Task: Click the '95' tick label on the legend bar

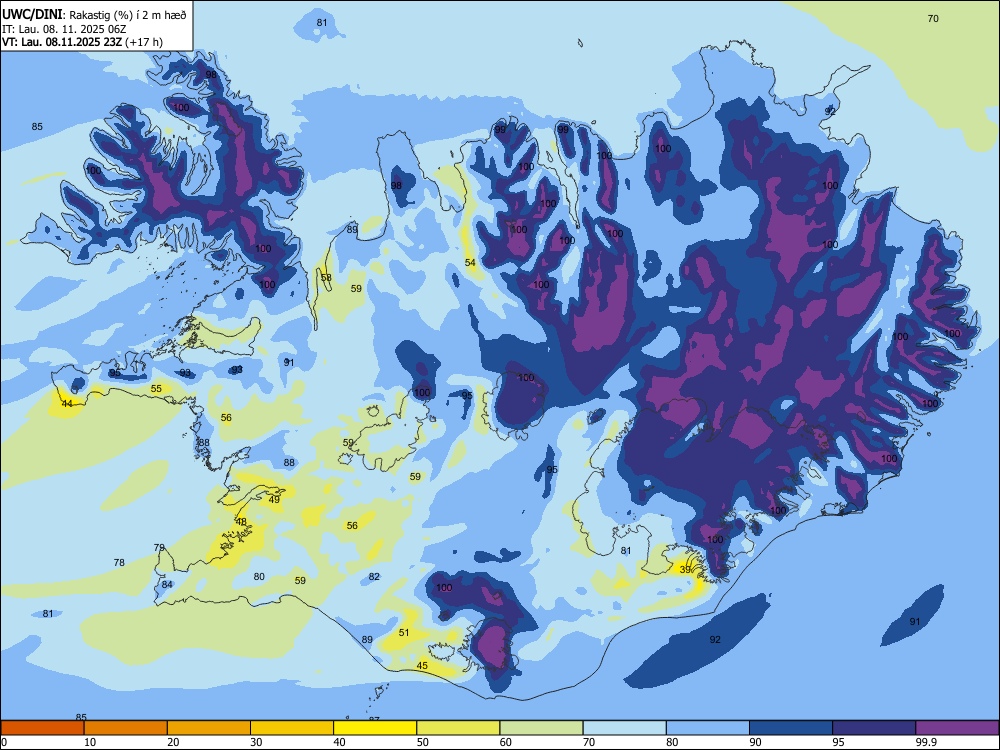Action: (838, 742)
